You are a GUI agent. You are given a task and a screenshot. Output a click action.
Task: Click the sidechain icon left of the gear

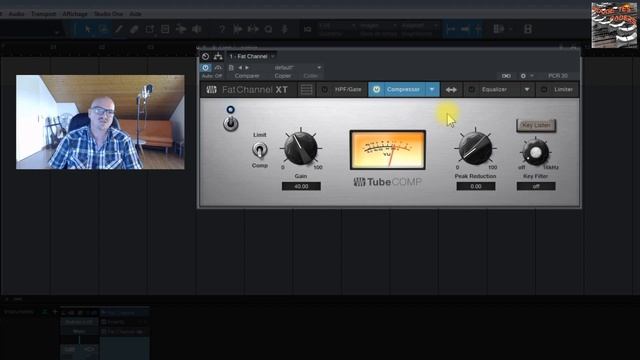tap(506, 76)
